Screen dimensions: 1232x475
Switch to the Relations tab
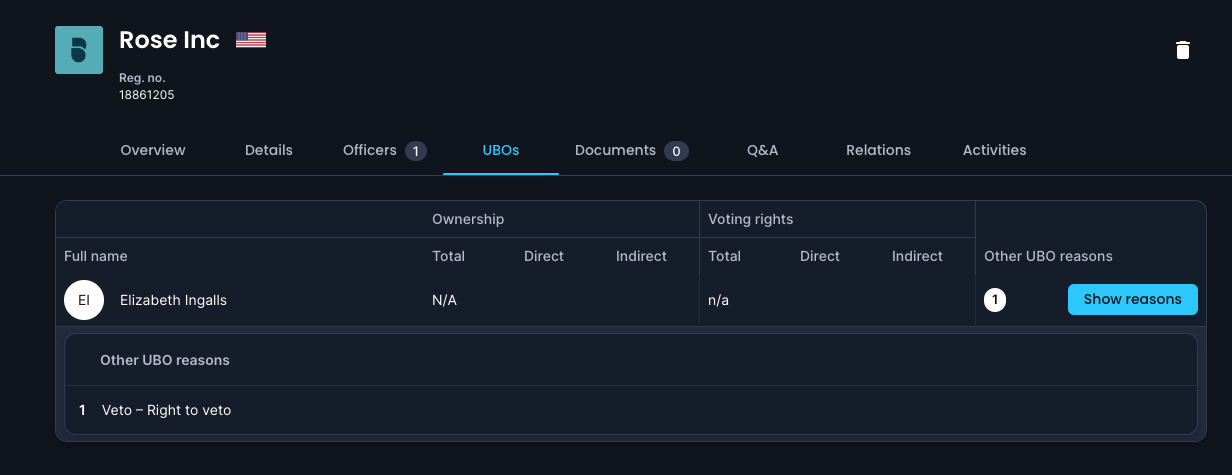pos(878,150)
